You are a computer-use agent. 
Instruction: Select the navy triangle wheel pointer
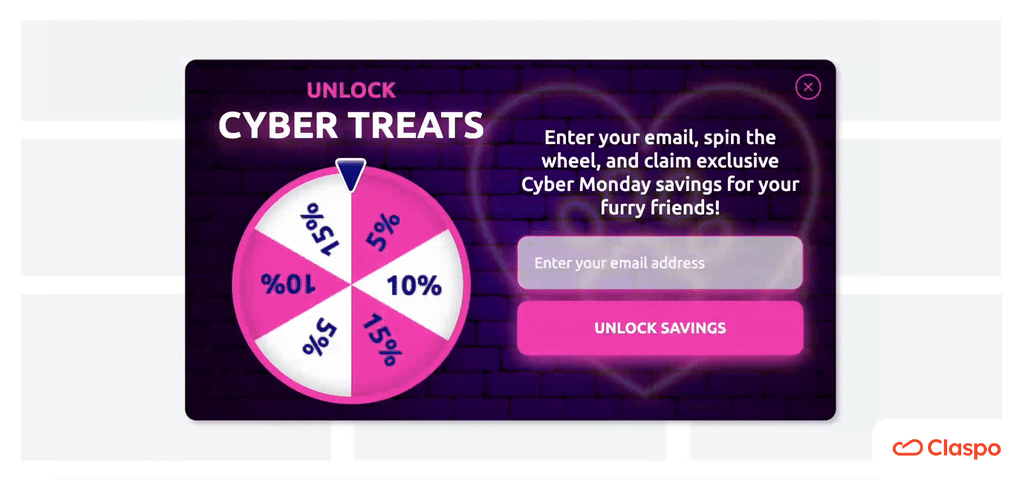pyautogui.click(x=350, y=174)
